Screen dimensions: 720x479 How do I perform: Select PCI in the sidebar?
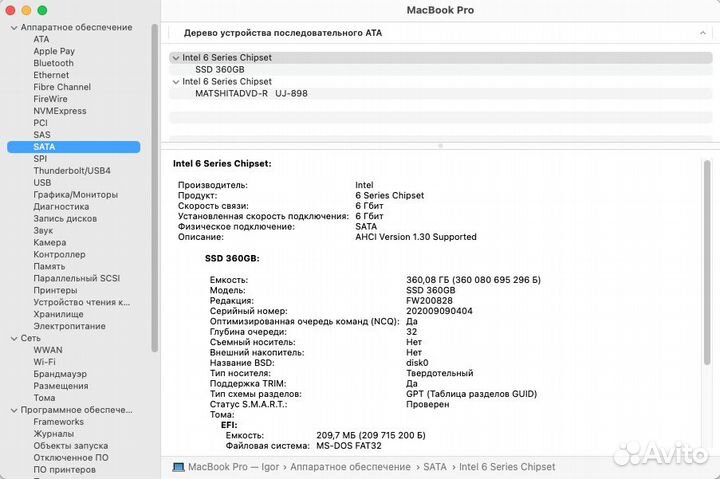tap(40, 123)
